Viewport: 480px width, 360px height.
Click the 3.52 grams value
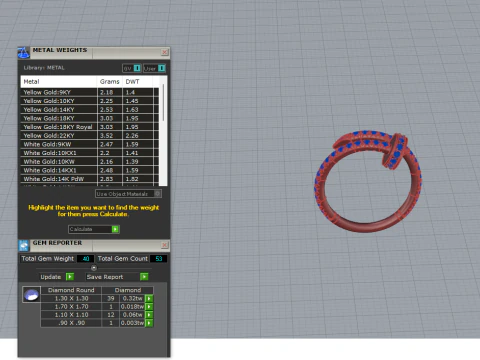[x=107, y=136]
